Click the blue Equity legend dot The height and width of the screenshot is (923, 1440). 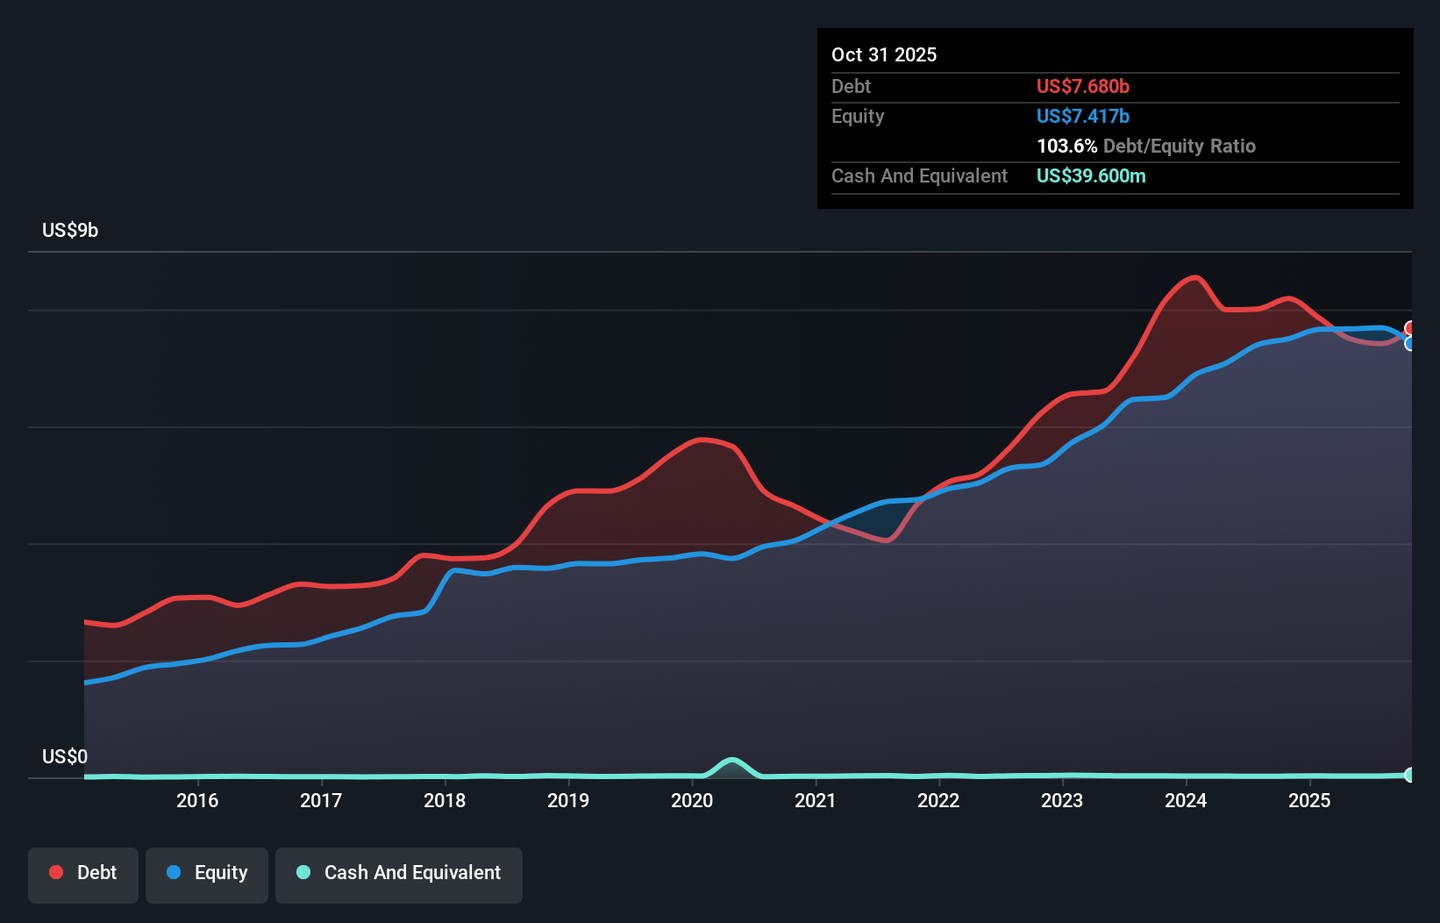pos(174,872)
